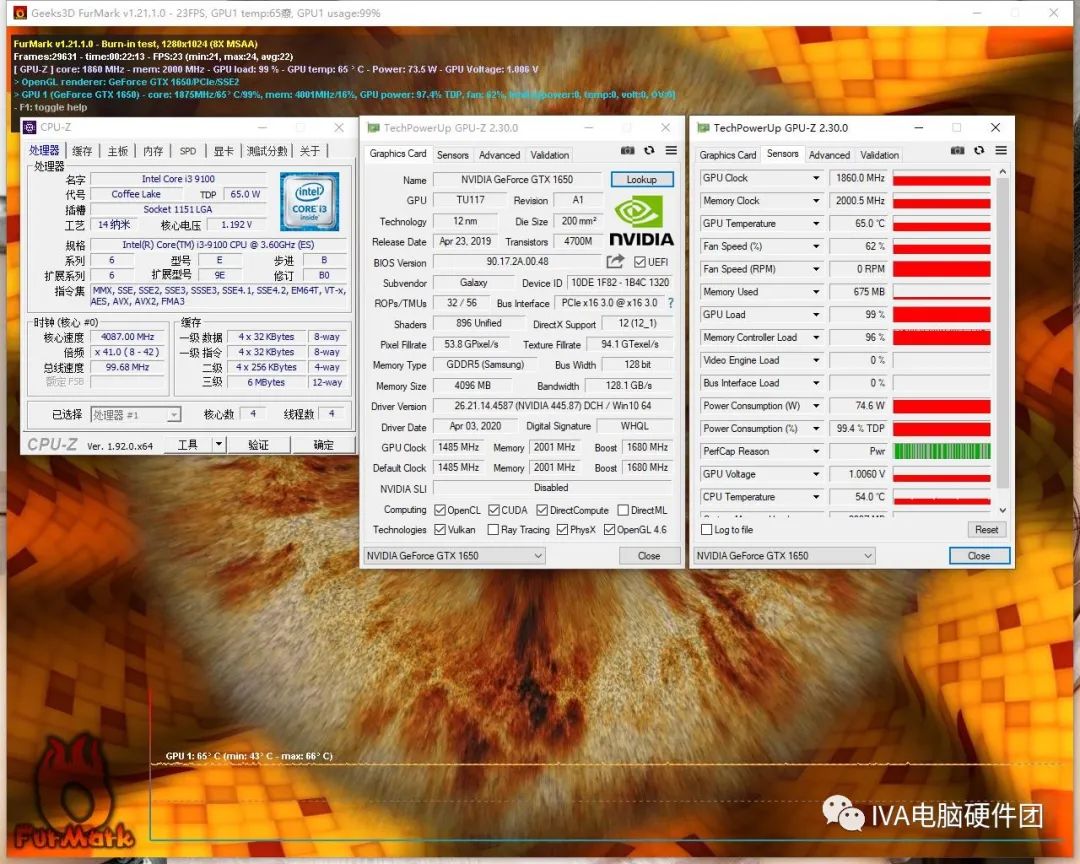Switch to Validation tab in left GPU-Z
This screenshot has height=864, width=1080.
tap(550, 155)
